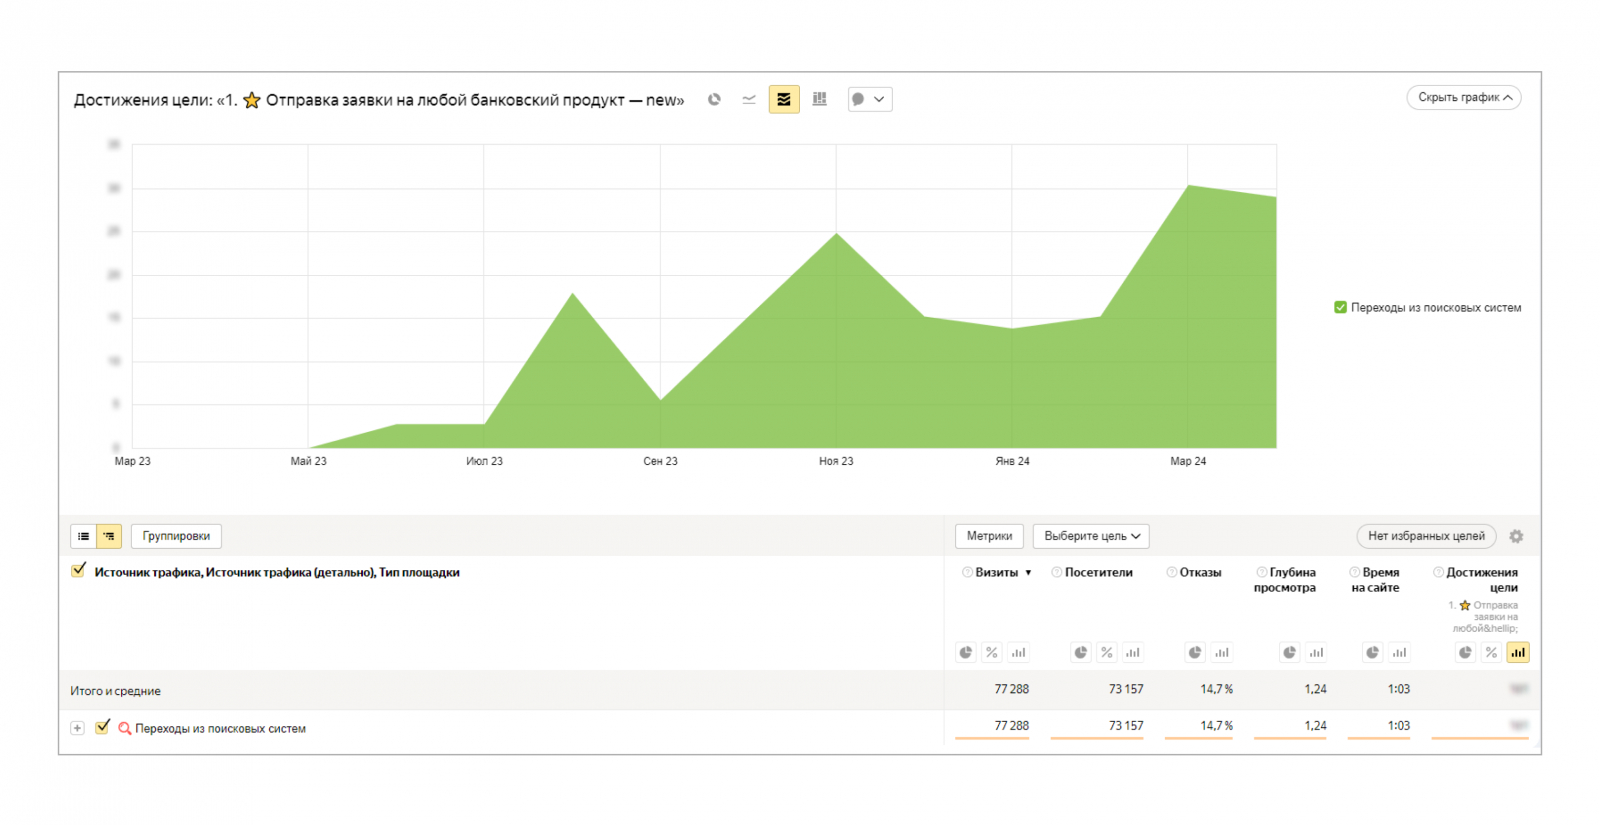Screen dimensions: 1600x825
Task: Select the stacked area chart view
Action: (x=784, y=99)
